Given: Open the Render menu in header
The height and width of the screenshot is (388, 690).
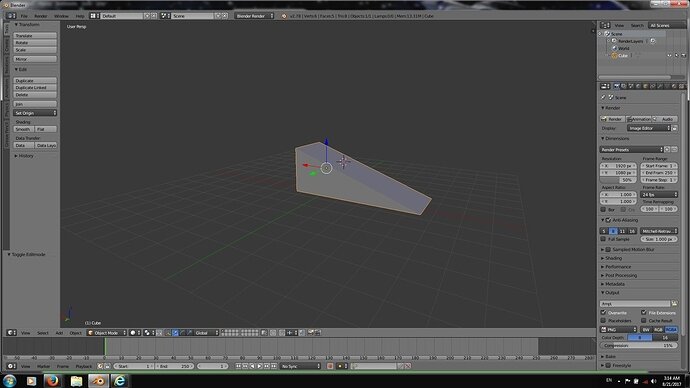Looking at the screenshot, I should click(x=41, y=16).
